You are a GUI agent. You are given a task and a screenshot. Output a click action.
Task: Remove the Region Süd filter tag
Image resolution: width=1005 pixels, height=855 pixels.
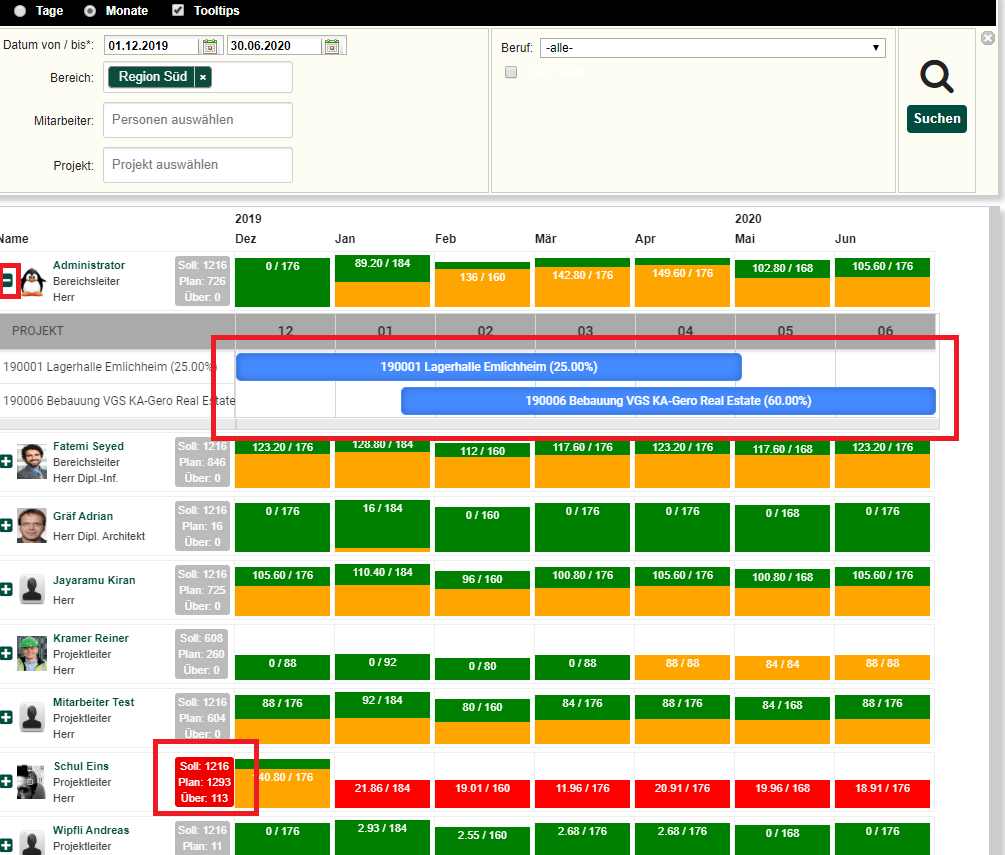(x=203, y=77)
